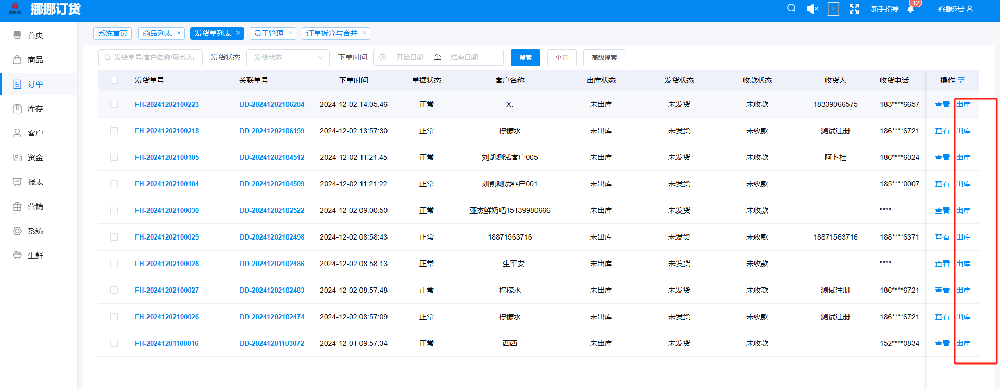The image size is (1000, 389).
Task: Open the search icon in the top bar
Action: point(791,9)
